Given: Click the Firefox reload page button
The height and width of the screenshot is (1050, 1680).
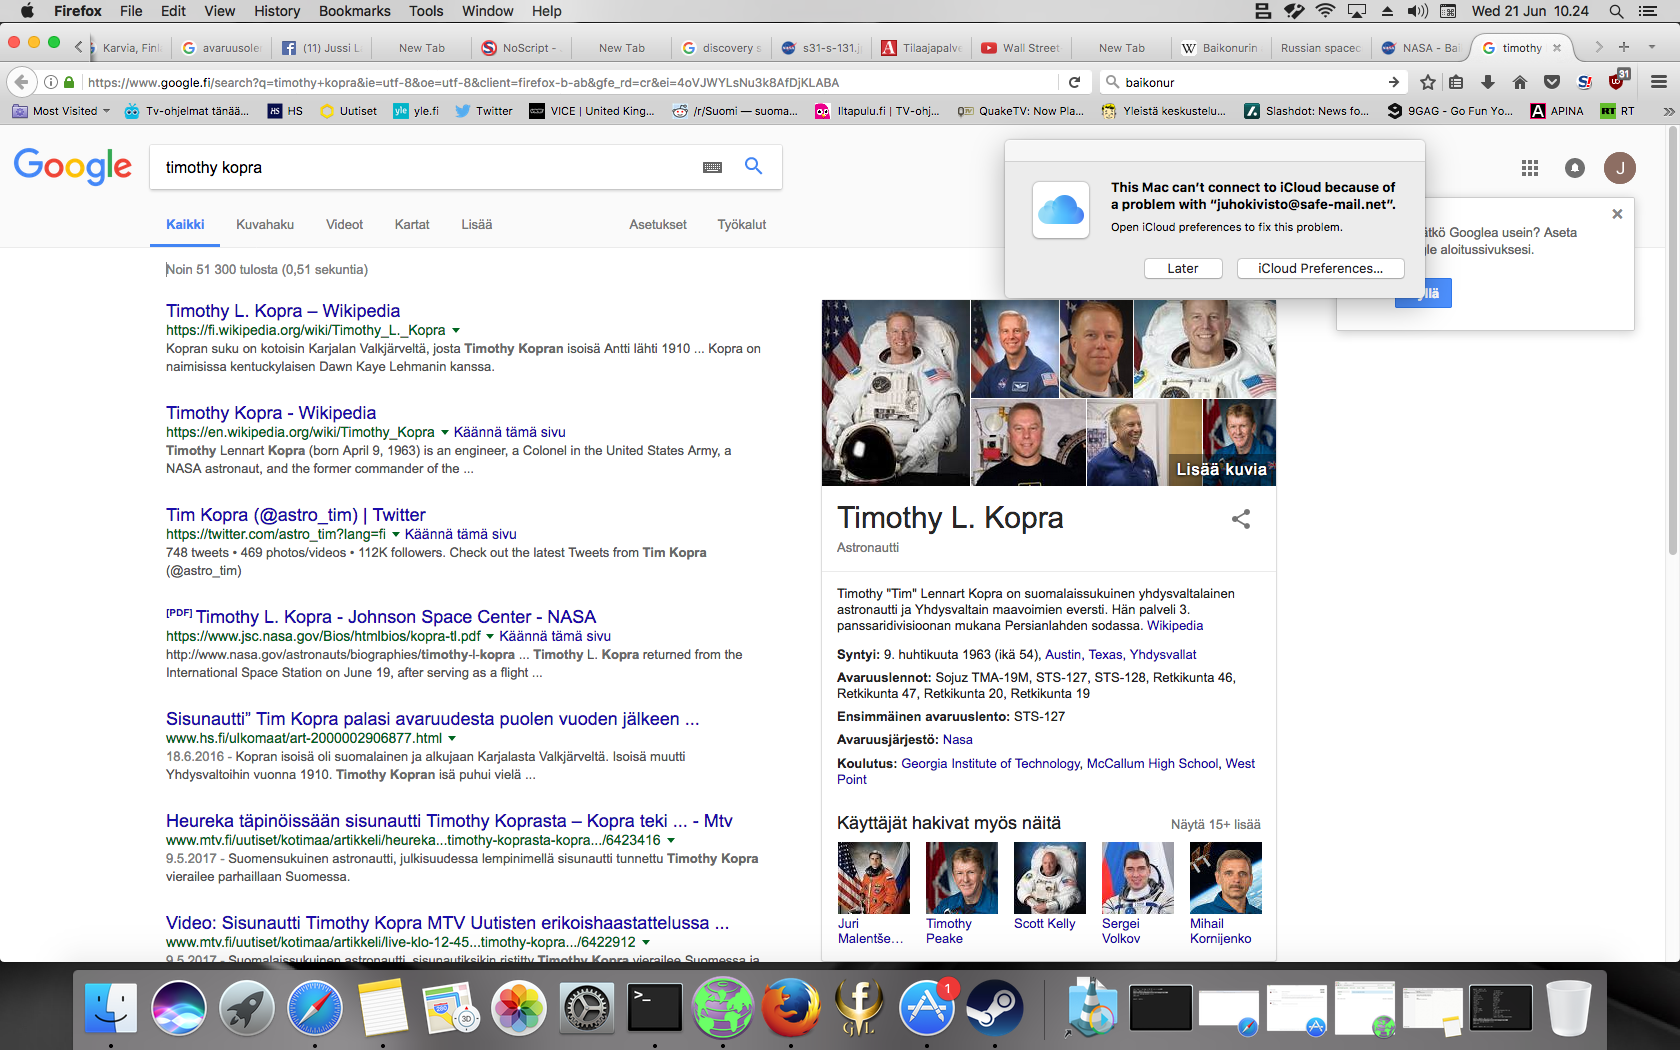Looking at the screenshot, I should click(x=1074, y=82).
